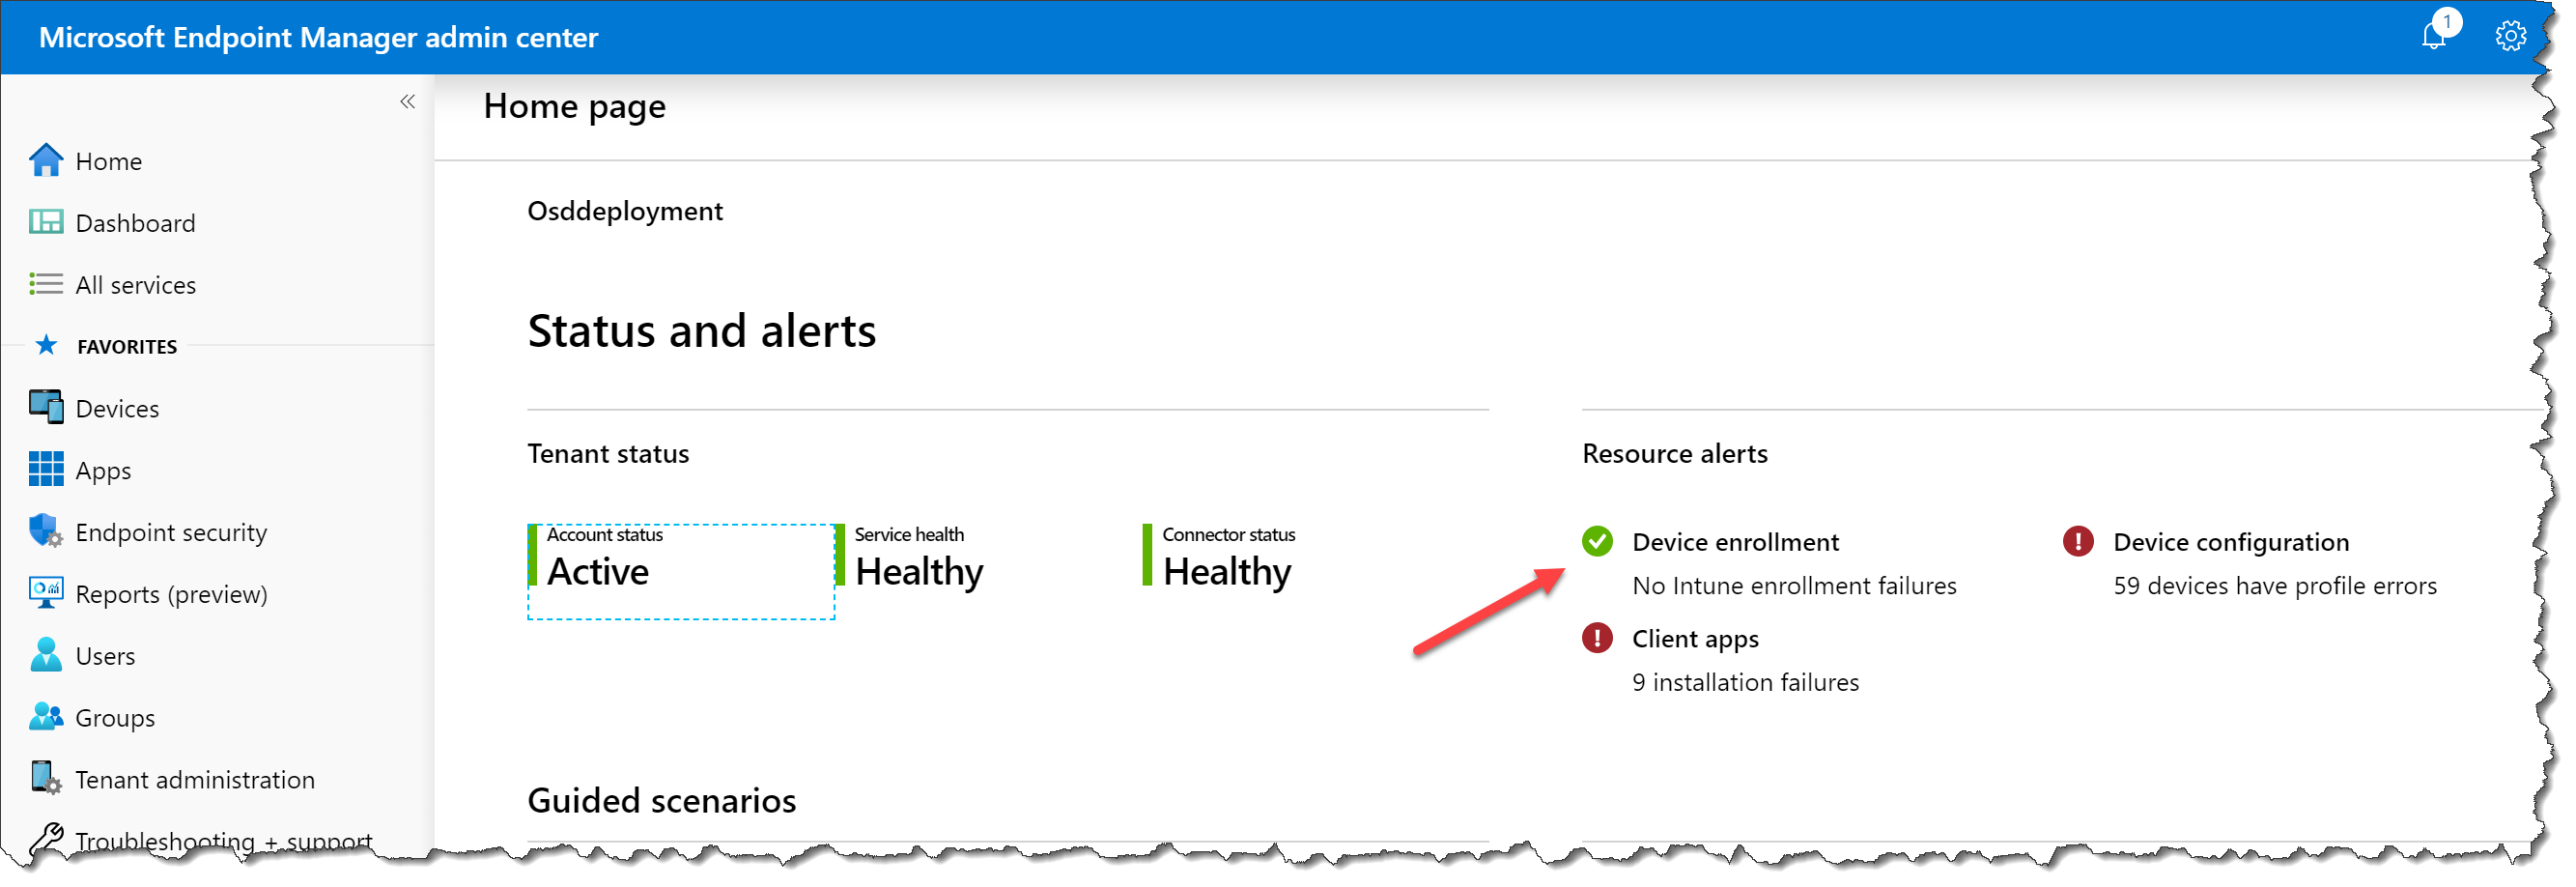This screenshot has width=2576, height=887.
Task: Select the Devices icon in the sidebar
Action: pyautogui.click(x=45, y=407)
